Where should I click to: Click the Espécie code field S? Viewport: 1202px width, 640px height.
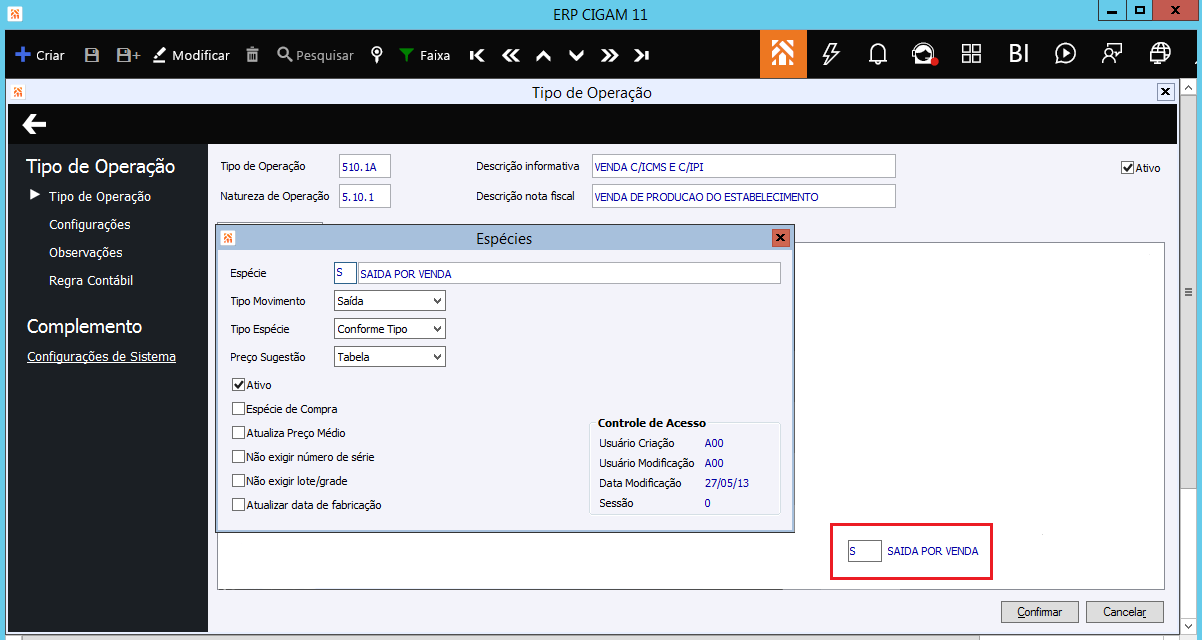coord(345,273)
